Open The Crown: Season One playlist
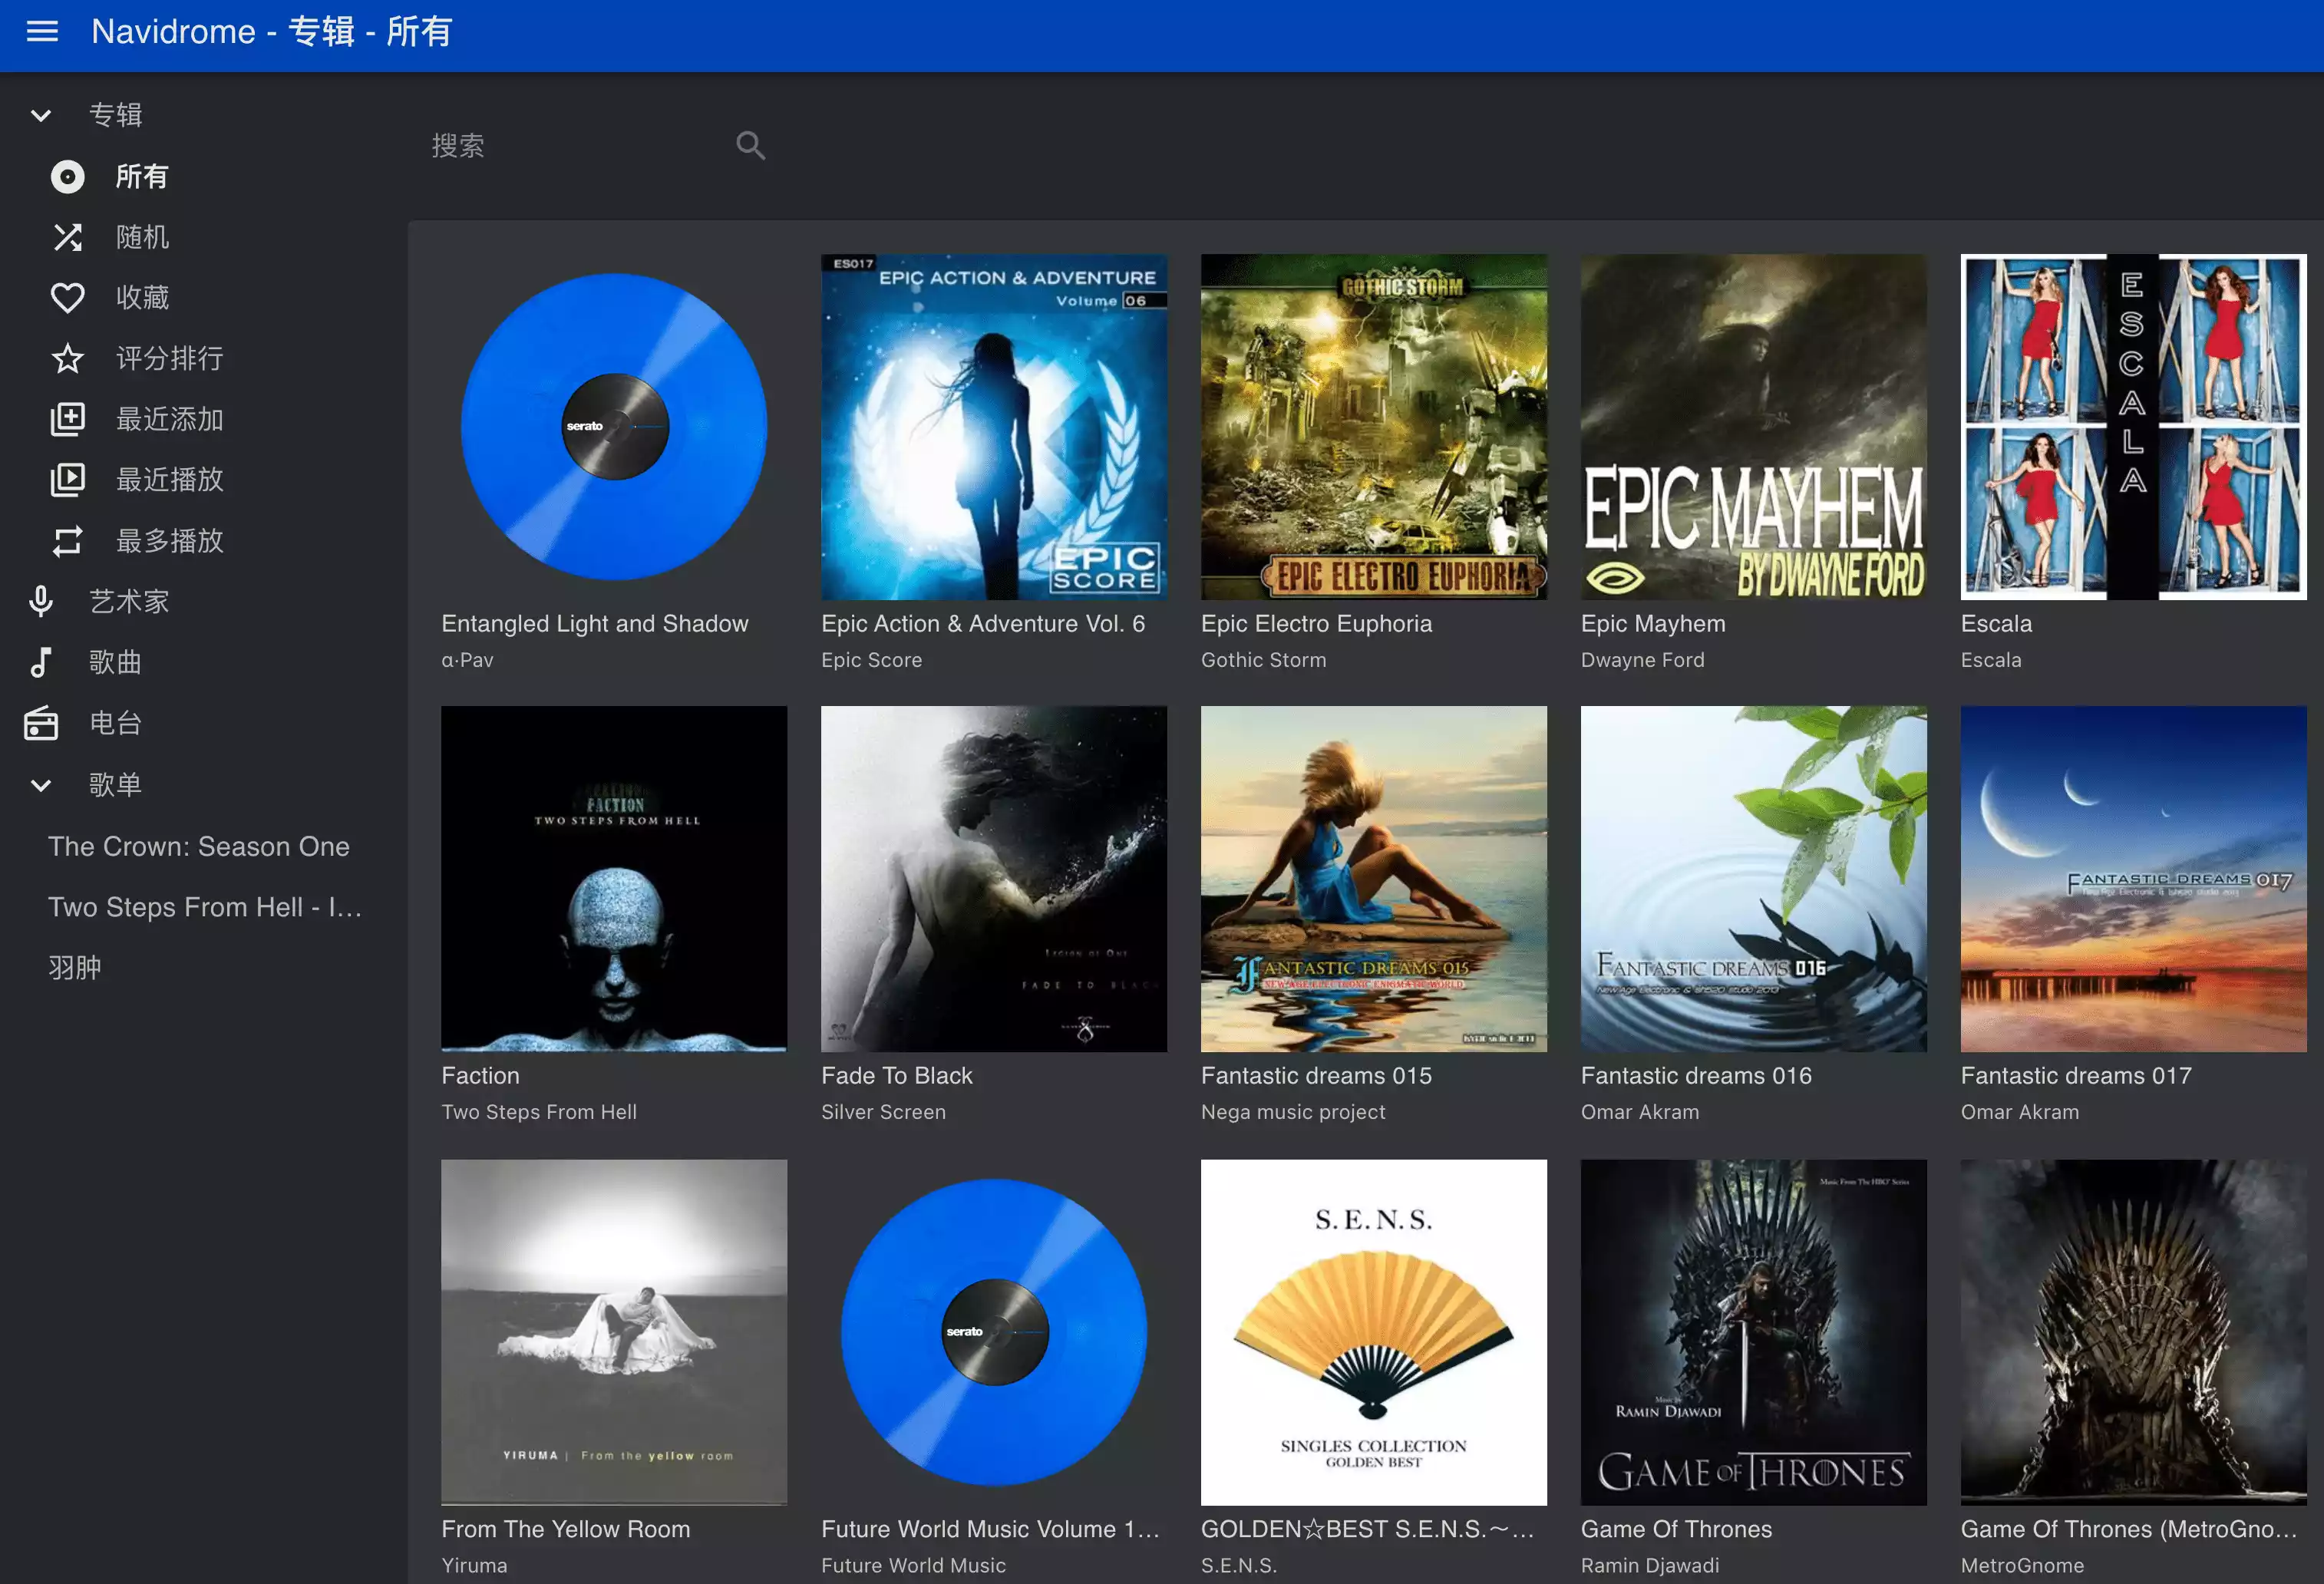2324x1584 pixels. 199,846
